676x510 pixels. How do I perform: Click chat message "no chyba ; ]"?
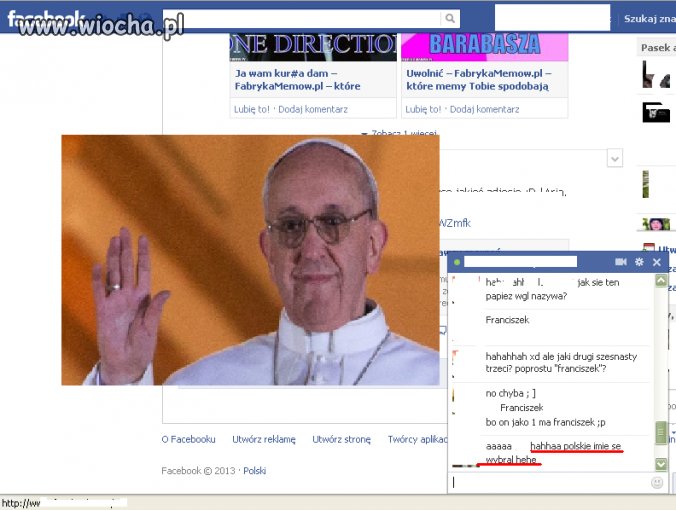coord(510,393)
